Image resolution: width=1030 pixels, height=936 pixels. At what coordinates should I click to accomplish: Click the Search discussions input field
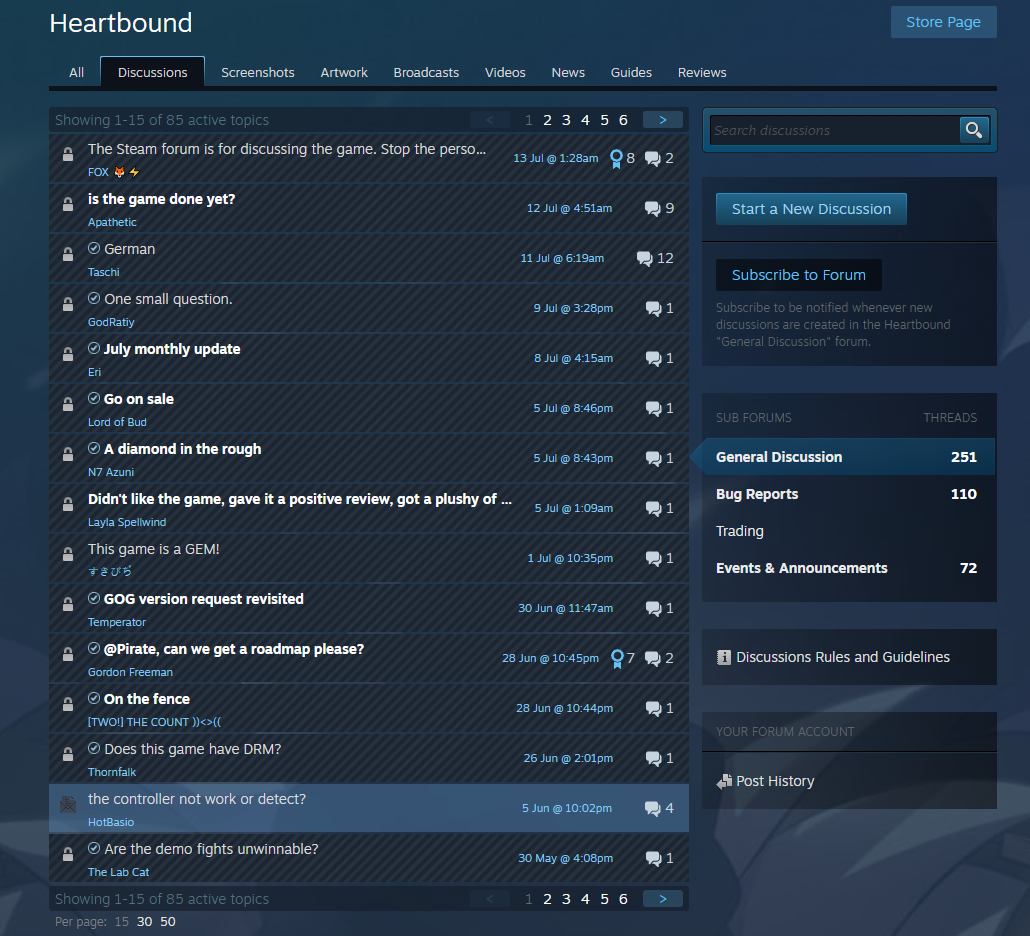(x=834, y=130)
